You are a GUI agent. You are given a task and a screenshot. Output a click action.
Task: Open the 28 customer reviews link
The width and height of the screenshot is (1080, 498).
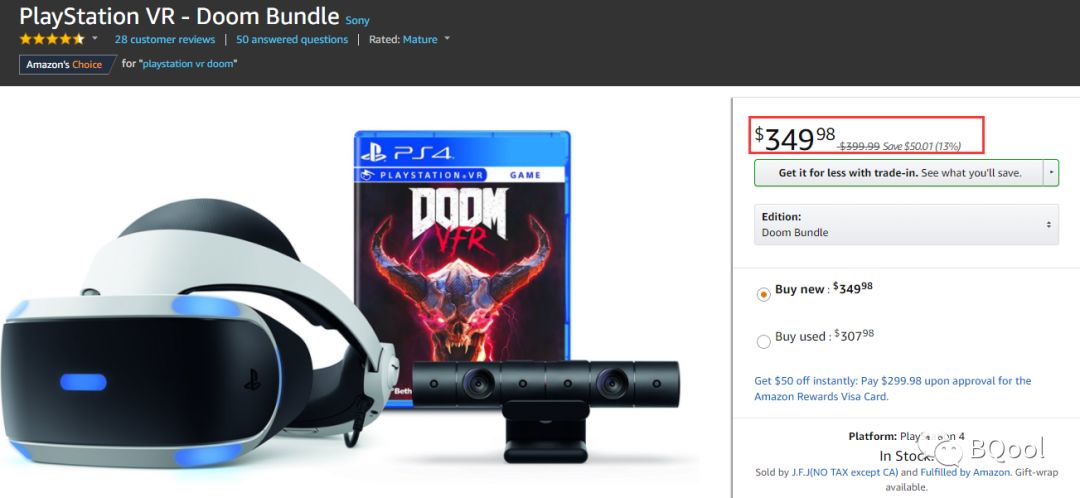click(165, 40)
